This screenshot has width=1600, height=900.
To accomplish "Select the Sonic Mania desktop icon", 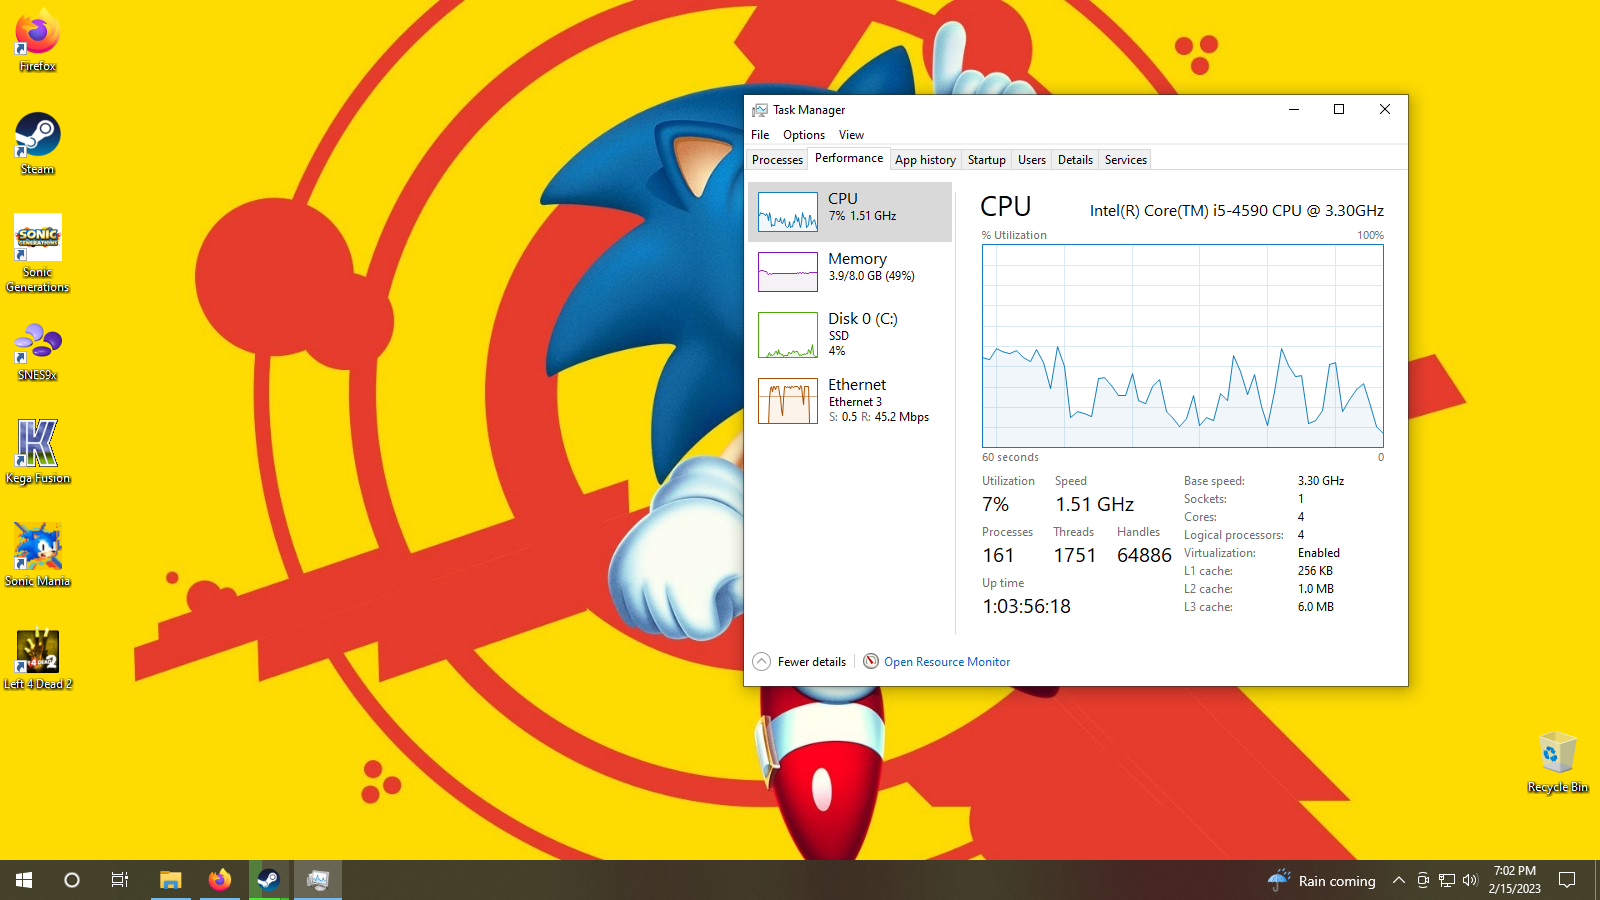I will click(38, 555).
